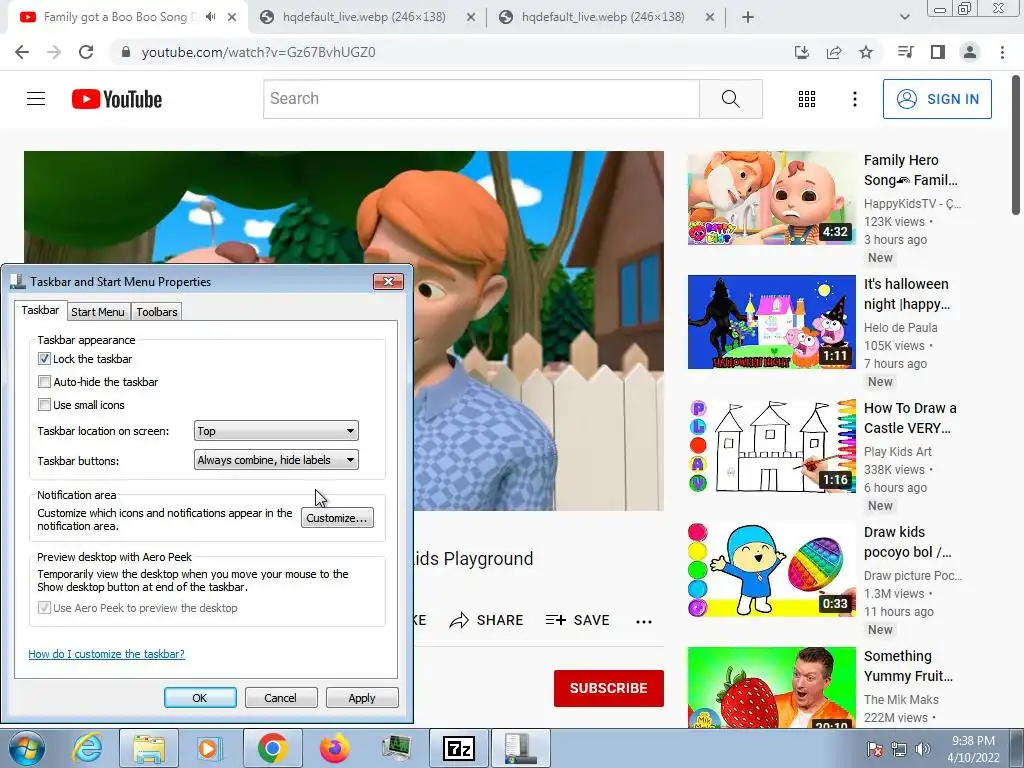Mute the tab via speaker icon

tap(210, 17)
